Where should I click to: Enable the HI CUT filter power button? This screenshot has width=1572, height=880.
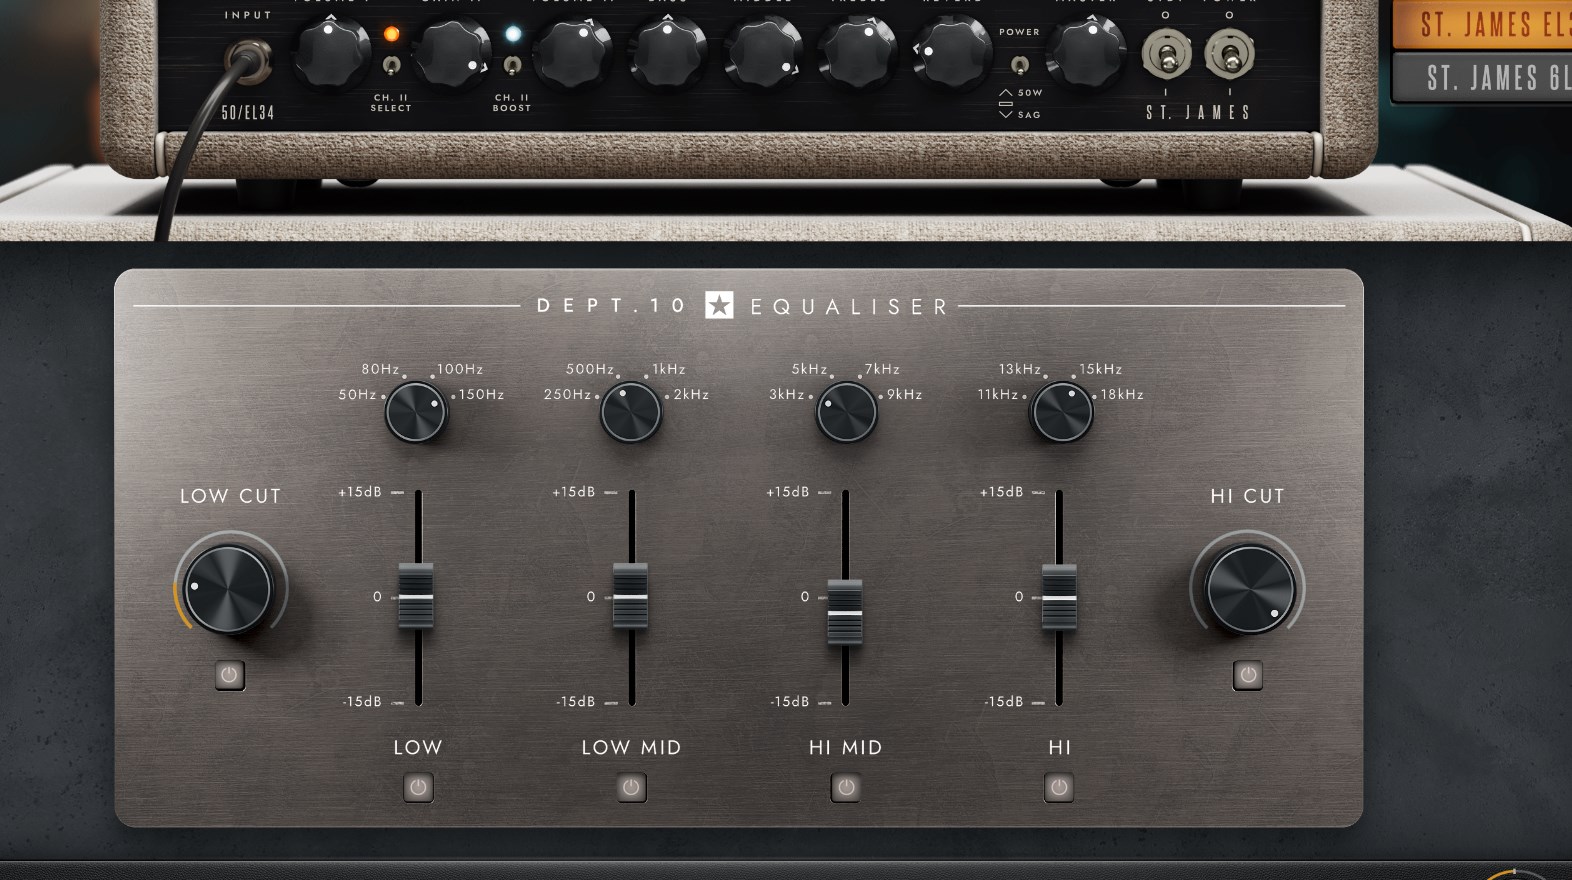pyautogui.click(x=1247, y=675)
